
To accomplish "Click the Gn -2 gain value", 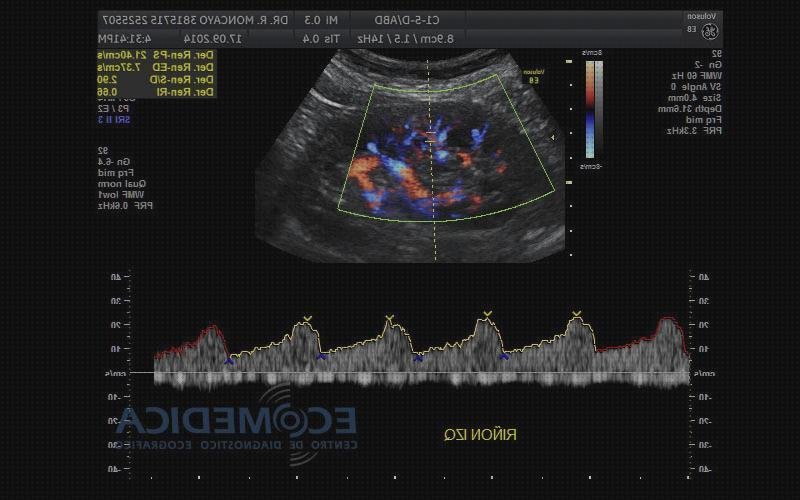I will (x=708, y=65).
